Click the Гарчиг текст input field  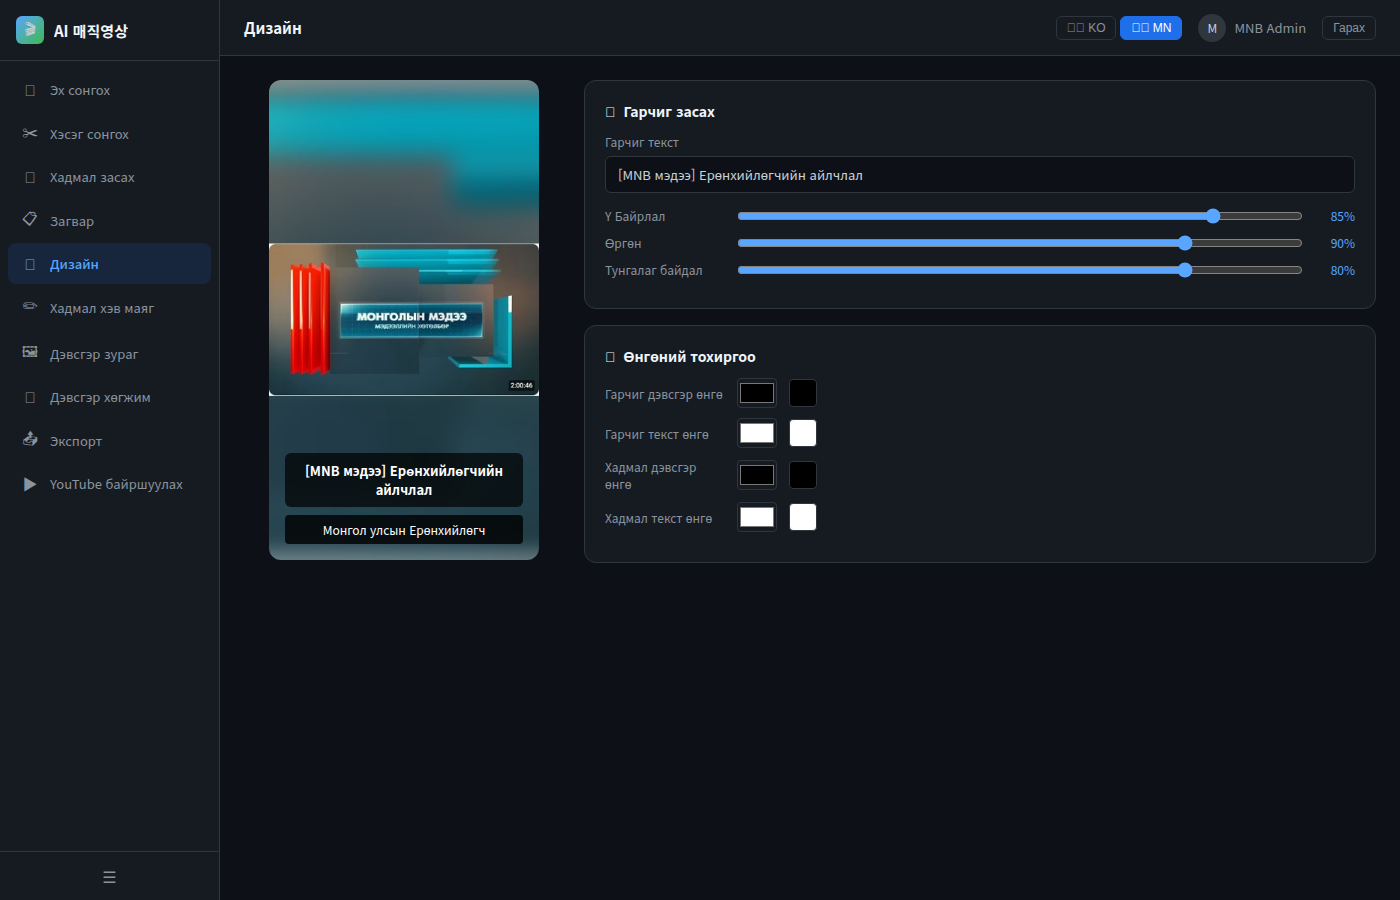click(980, 175)
